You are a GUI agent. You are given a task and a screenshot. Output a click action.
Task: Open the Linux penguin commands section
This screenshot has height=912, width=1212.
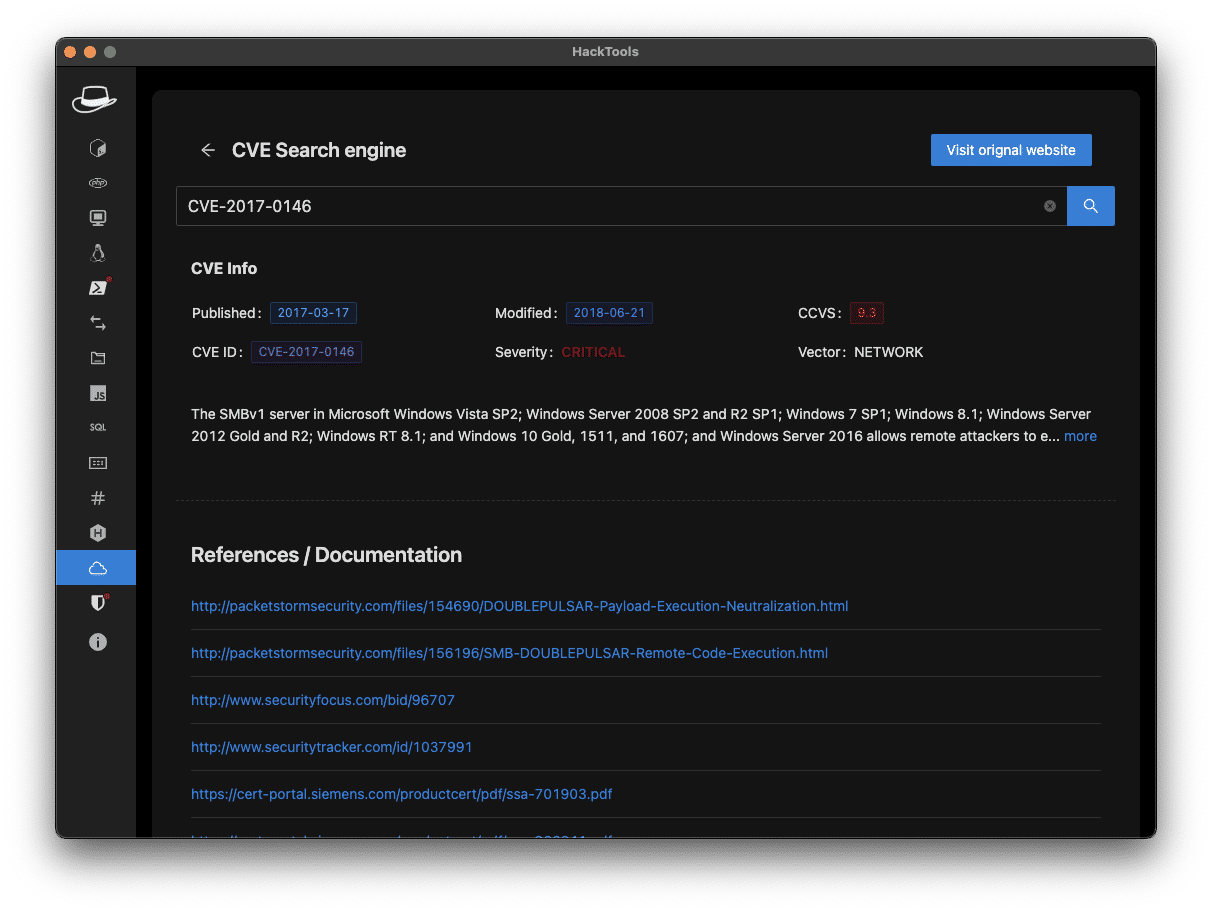(97, 253)
